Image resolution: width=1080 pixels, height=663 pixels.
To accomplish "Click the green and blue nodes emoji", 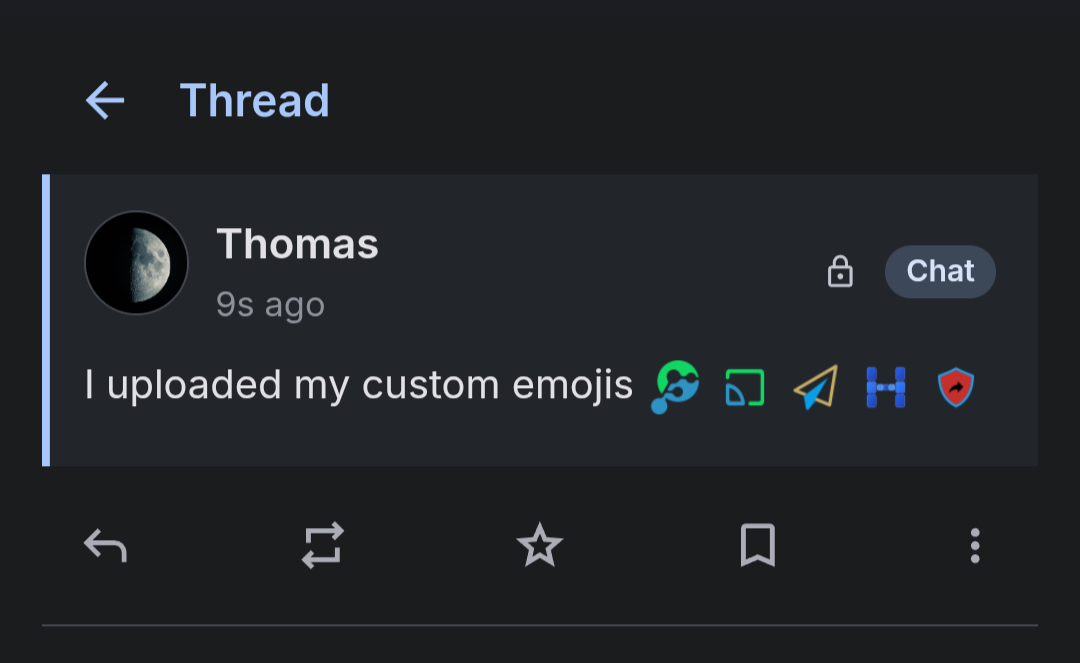I will pos(675,387).
